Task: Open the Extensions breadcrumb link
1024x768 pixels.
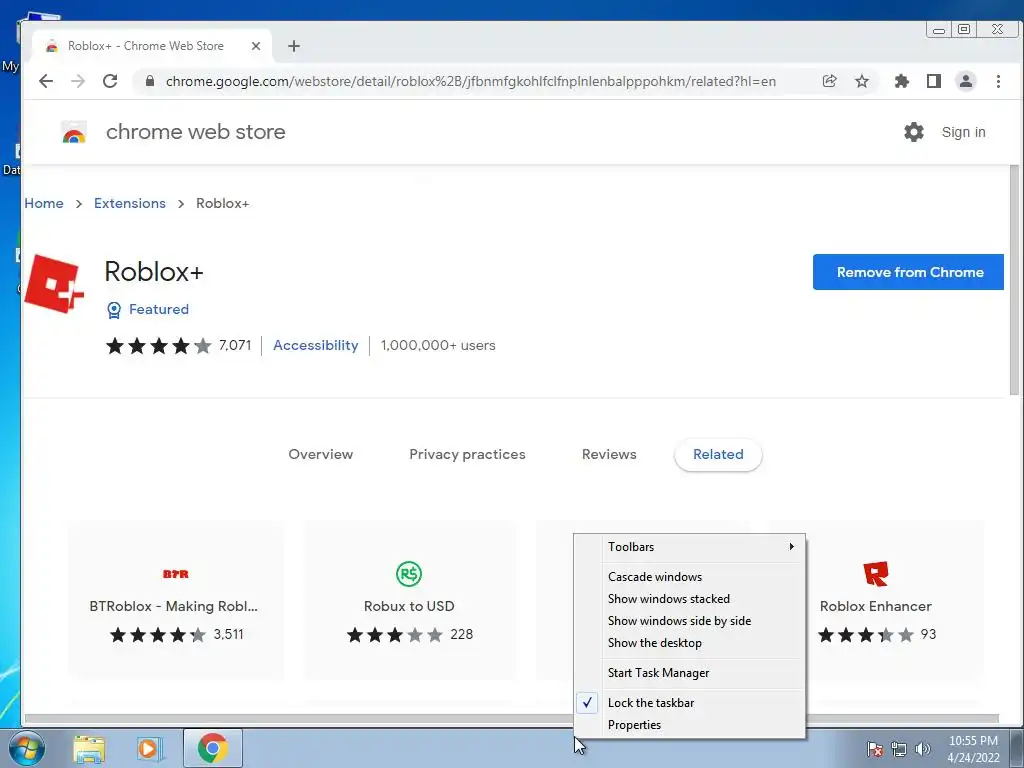Action: click(x=130, y=203)
